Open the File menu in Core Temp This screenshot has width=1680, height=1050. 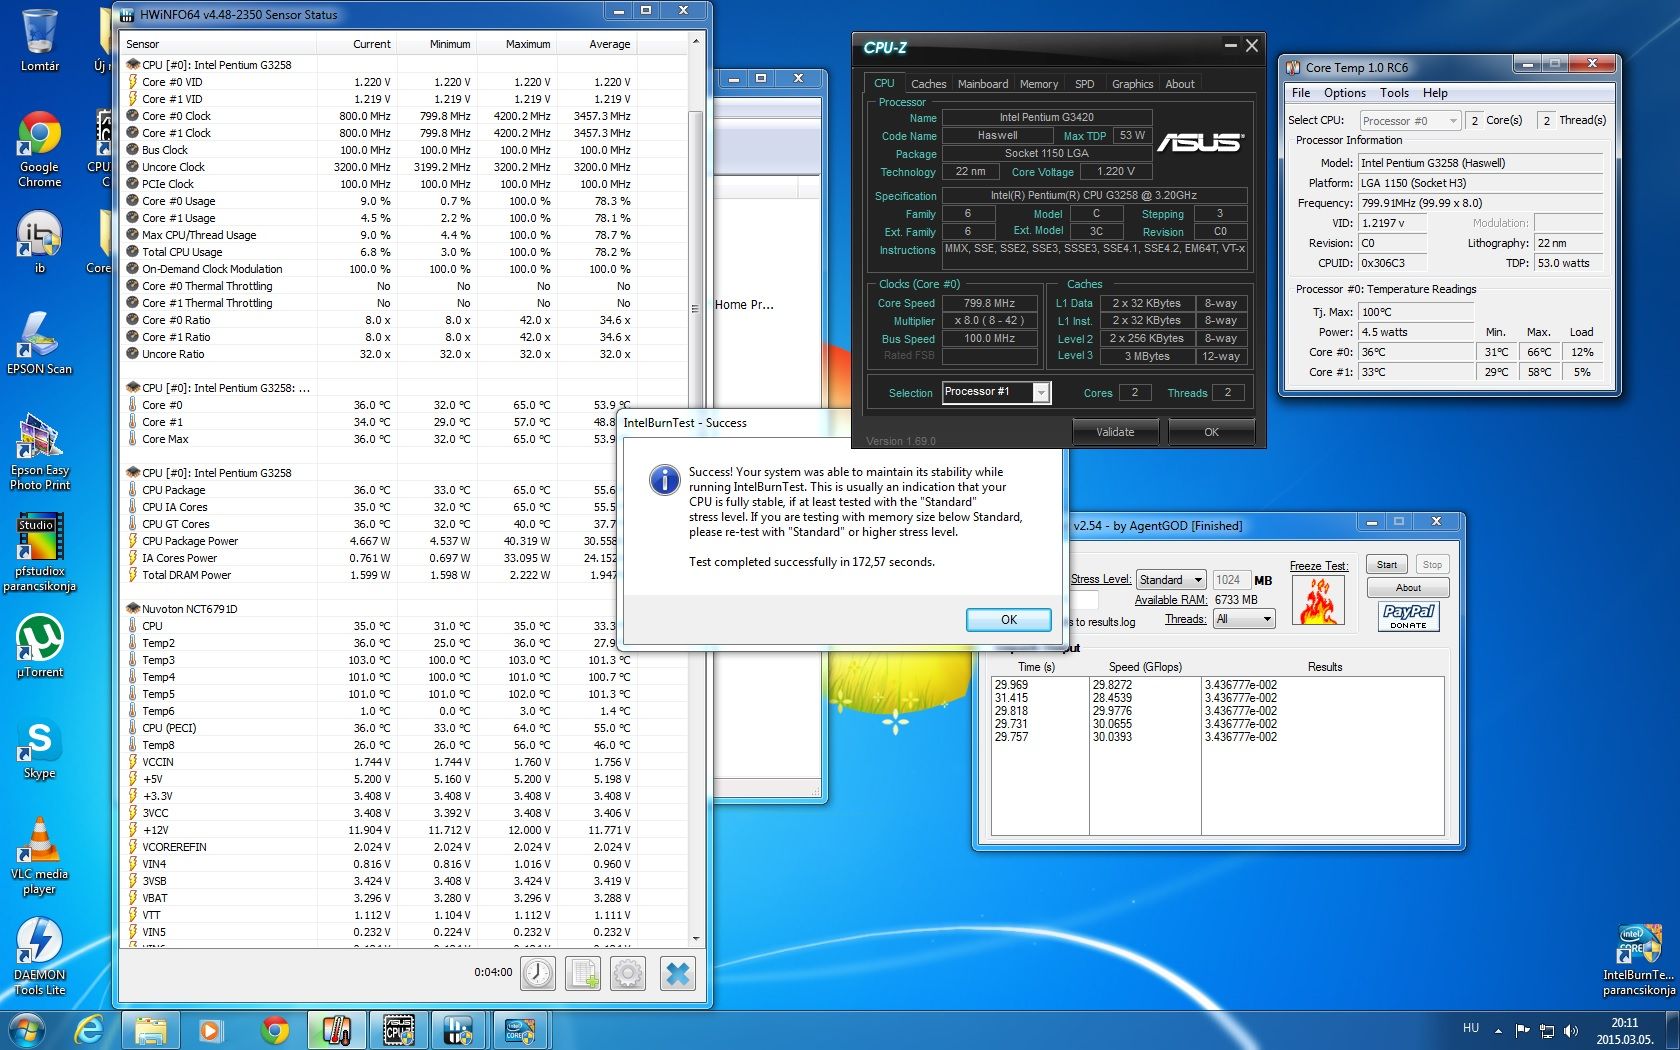coord(1301,93)
